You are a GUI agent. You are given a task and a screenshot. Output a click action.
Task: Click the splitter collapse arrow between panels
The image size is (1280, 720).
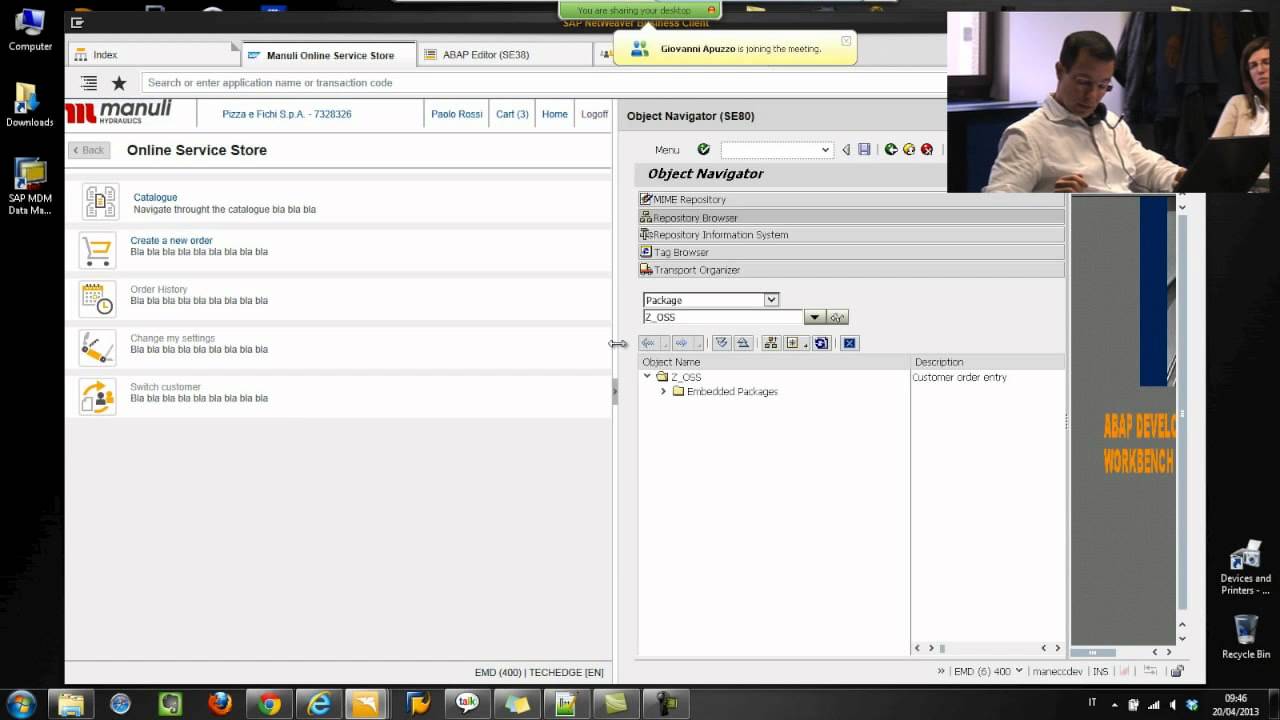pos(615,392)
